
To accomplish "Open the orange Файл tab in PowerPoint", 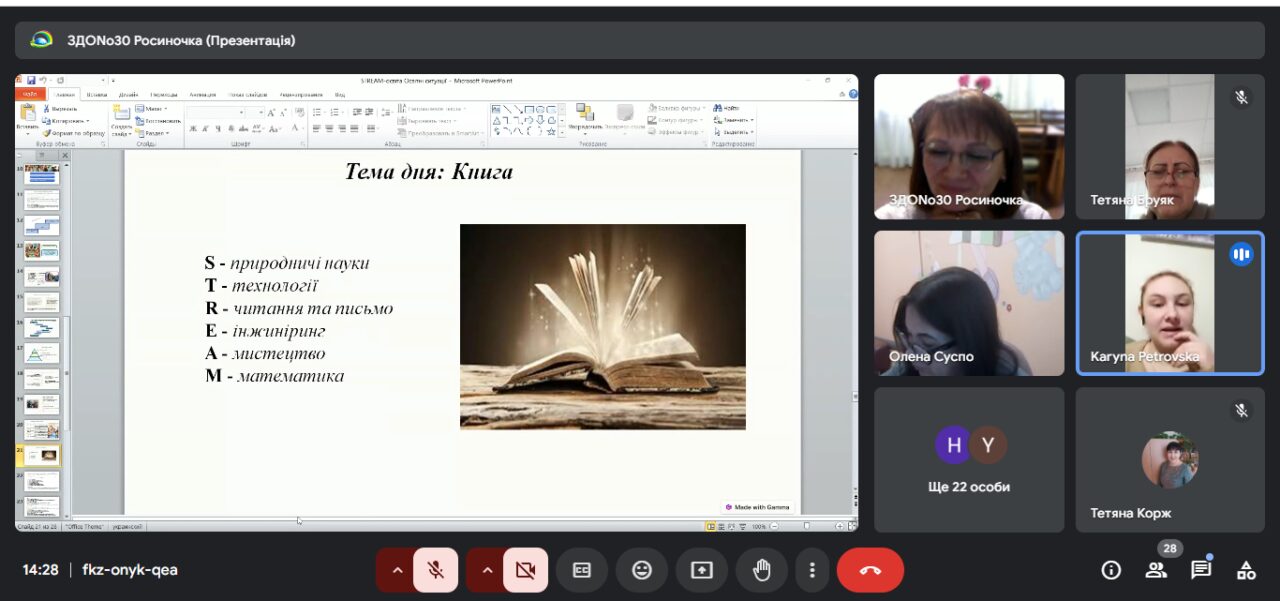I will pyautogui.click(x=30, y=94).
